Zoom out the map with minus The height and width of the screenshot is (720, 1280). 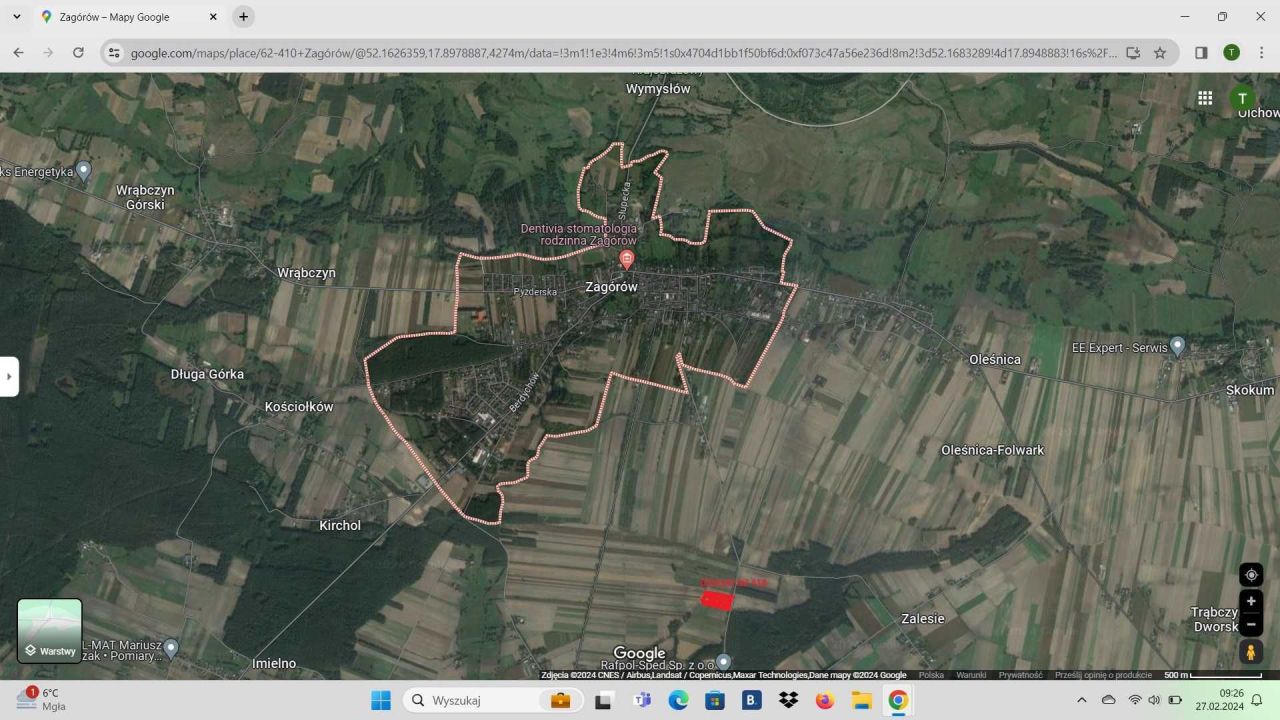(x=1251, y=624)
